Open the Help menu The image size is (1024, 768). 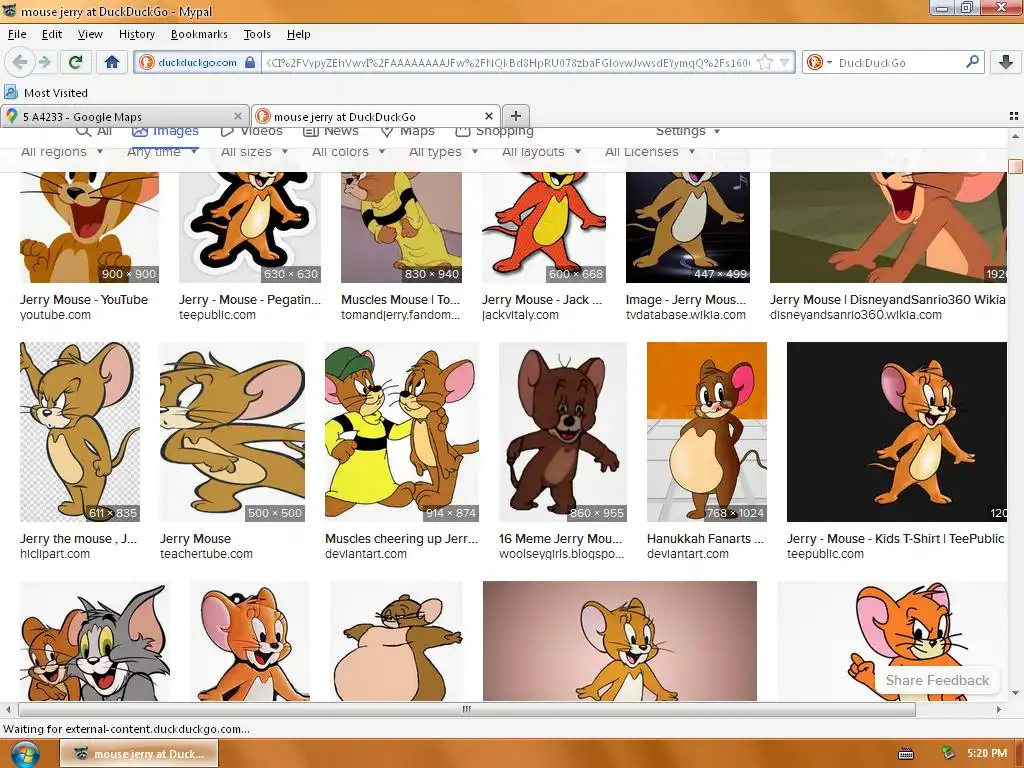click(x=298, y=34)
